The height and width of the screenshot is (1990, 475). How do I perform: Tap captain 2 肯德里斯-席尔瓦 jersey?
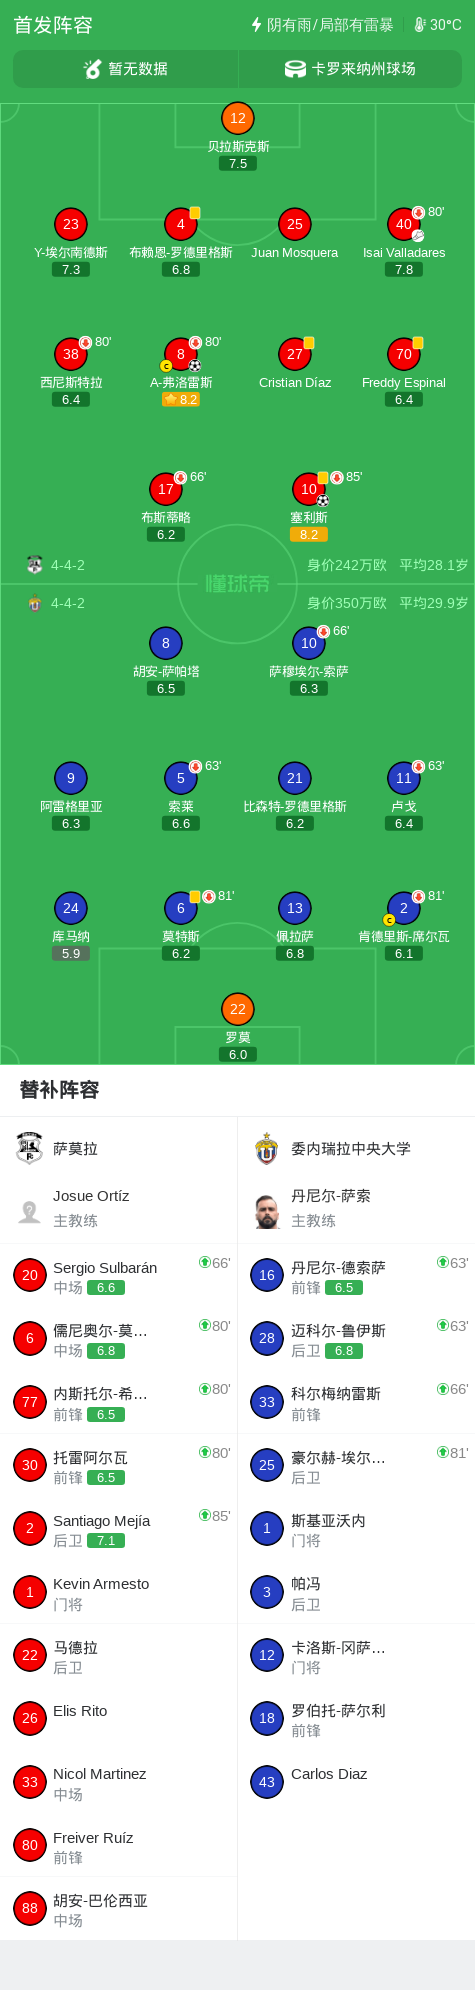pos(404,908)
